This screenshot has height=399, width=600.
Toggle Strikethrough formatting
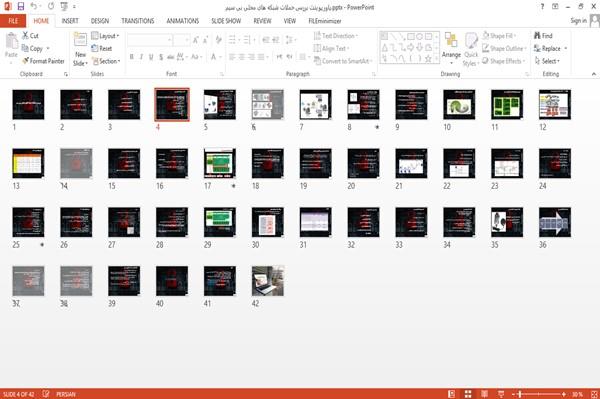(171, 57)
